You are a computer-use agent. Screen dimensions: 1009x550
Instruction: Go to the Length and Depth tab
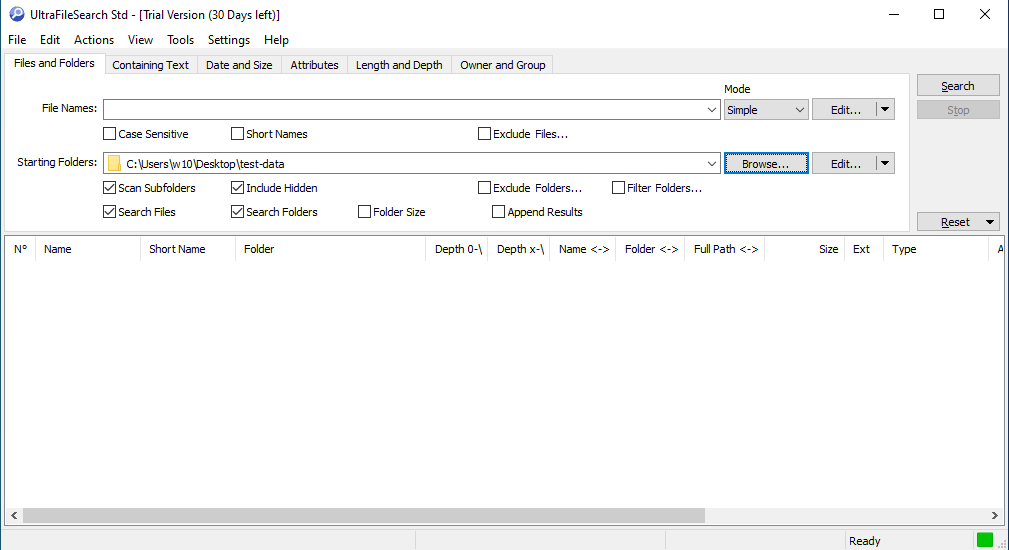click(x=399, y=65)
